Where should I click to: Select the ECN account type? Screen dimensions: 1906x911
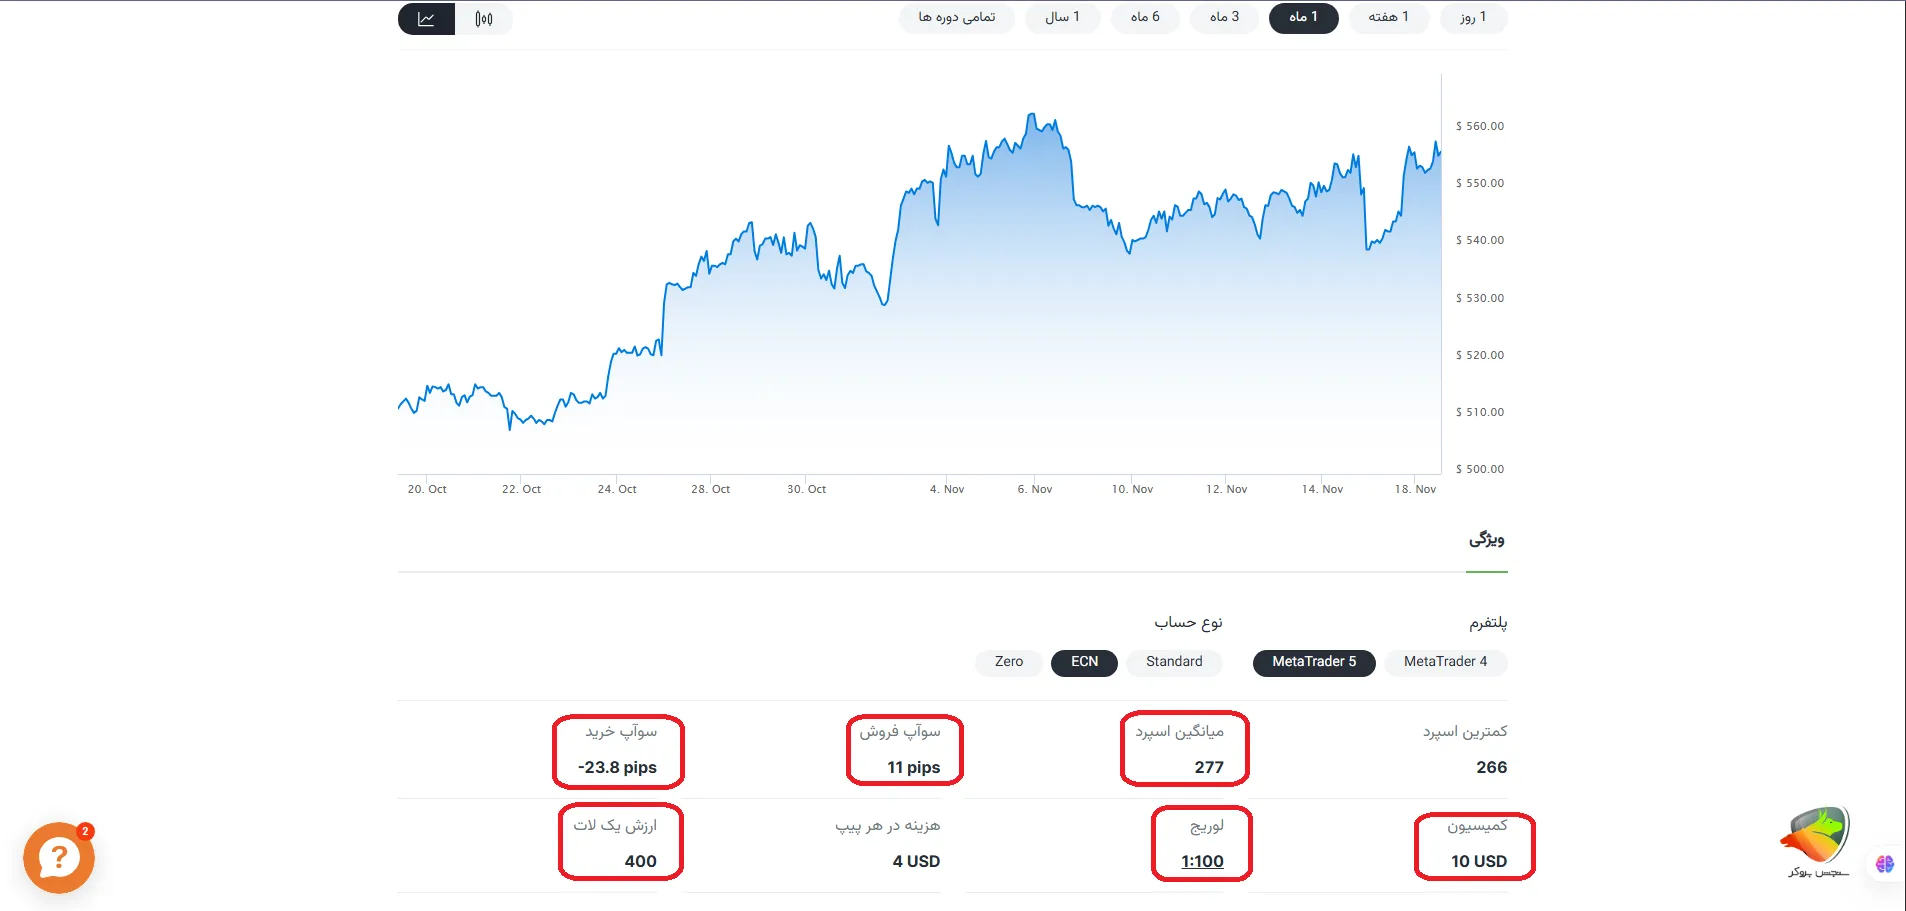[1084, 662]
